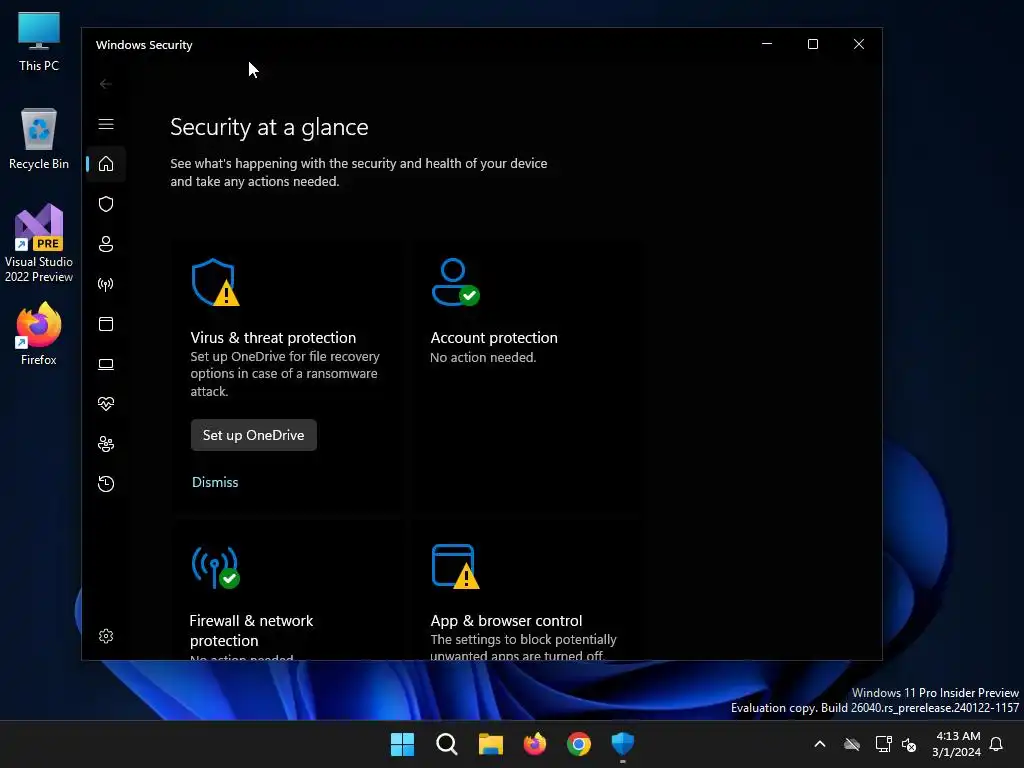Launch Firefox from taskbar
This screenshot has height=768, width=1024.
[x=535, y=744]
